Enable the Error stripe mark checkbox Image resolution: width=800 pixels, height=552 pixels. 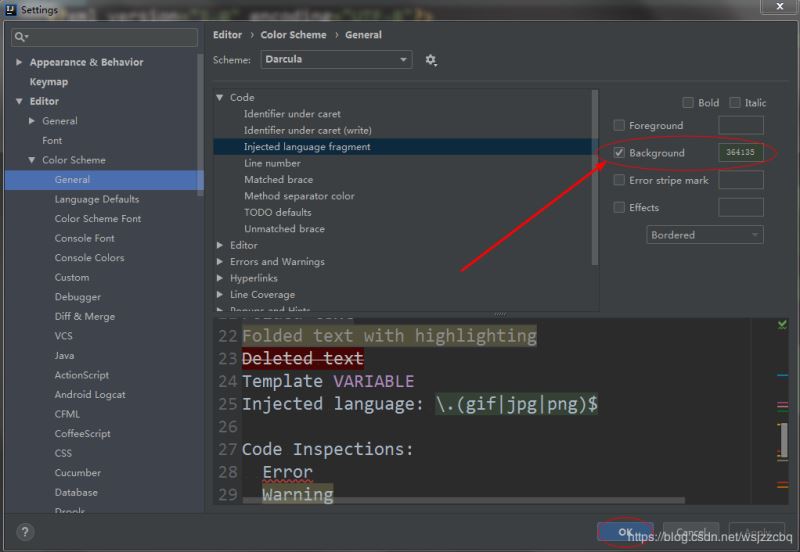point(619,181)
